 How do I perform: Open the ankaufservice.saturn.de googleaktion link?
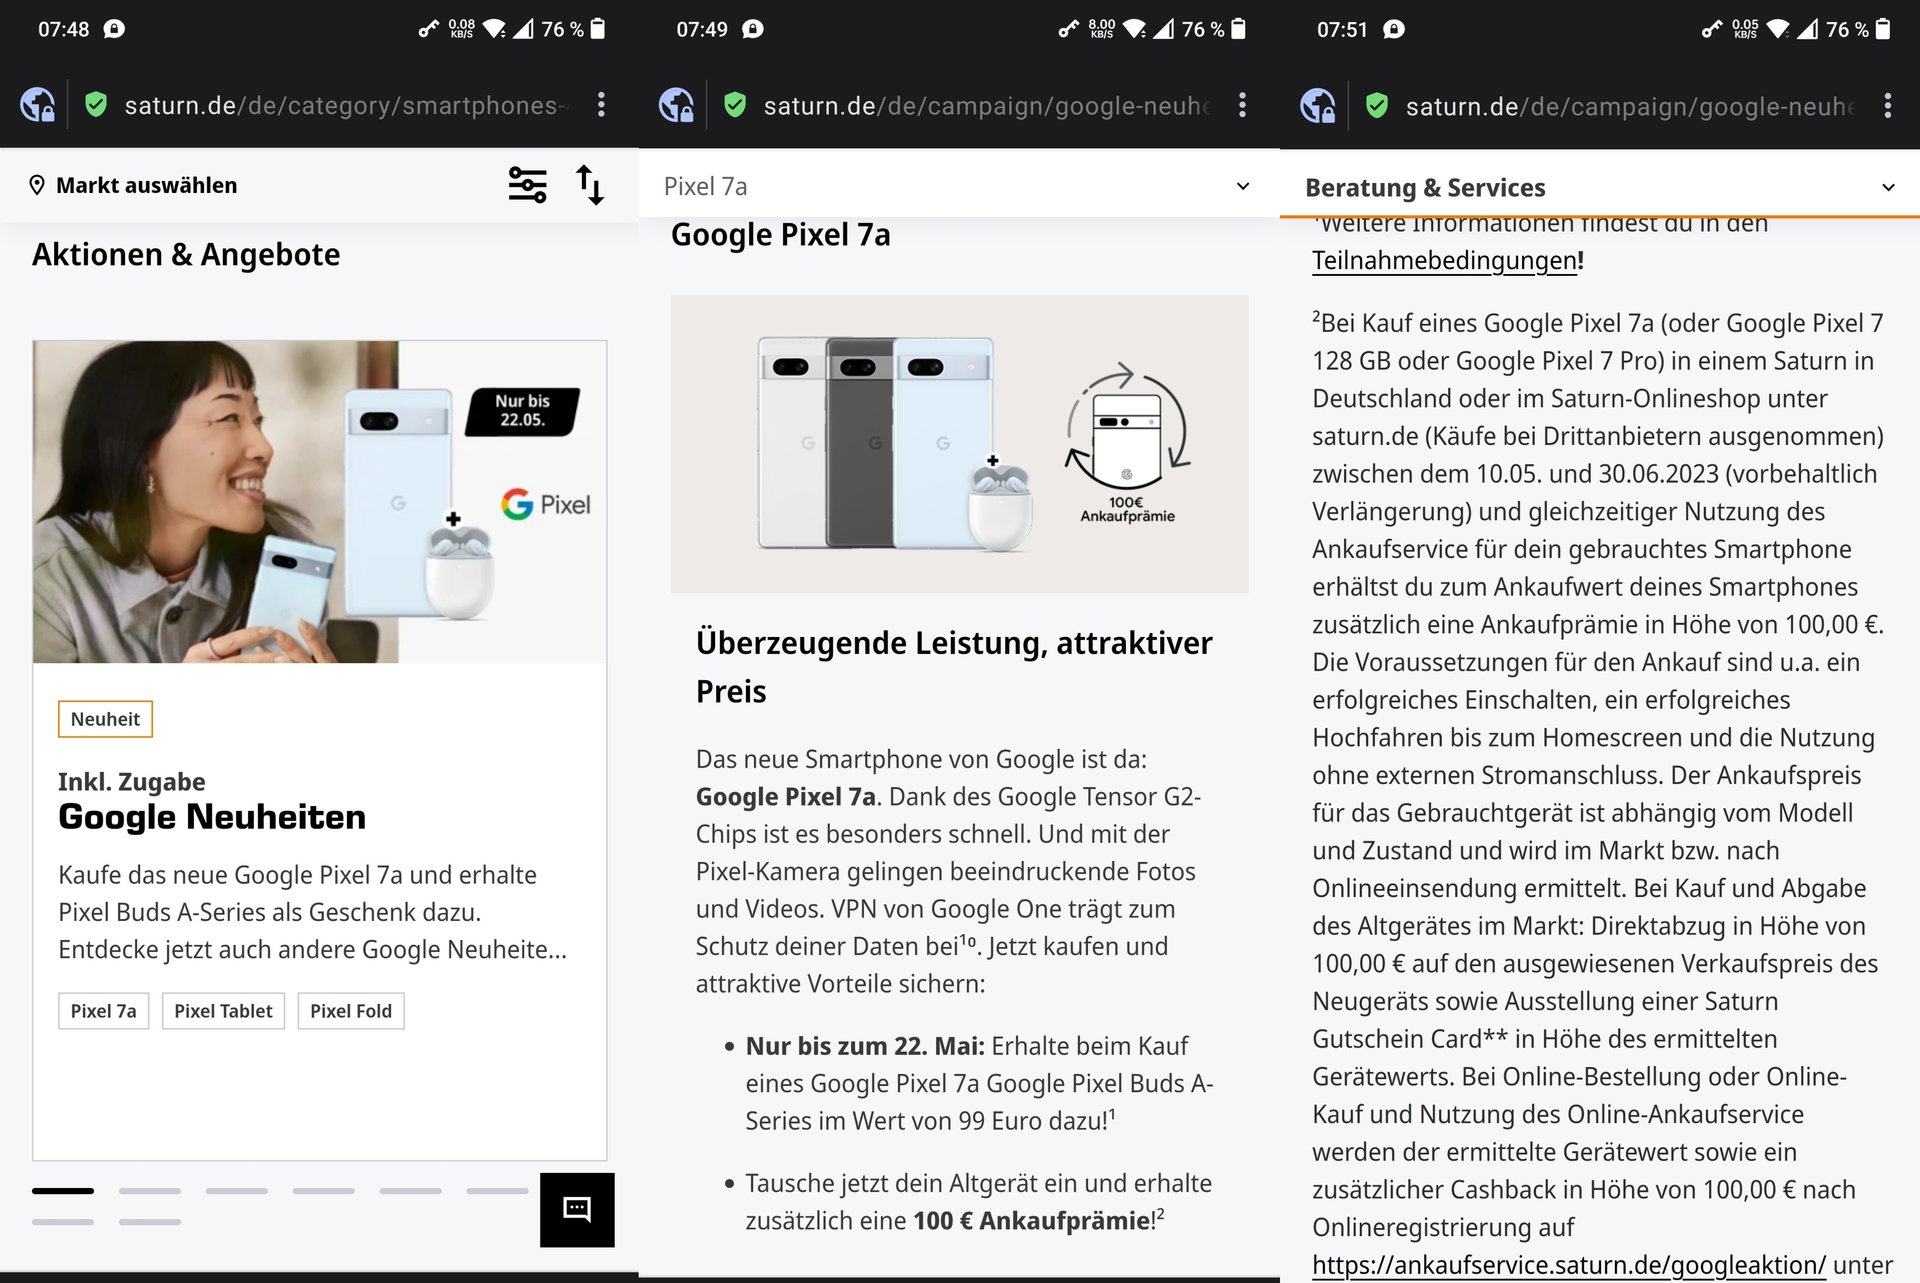(1568, 1264)
